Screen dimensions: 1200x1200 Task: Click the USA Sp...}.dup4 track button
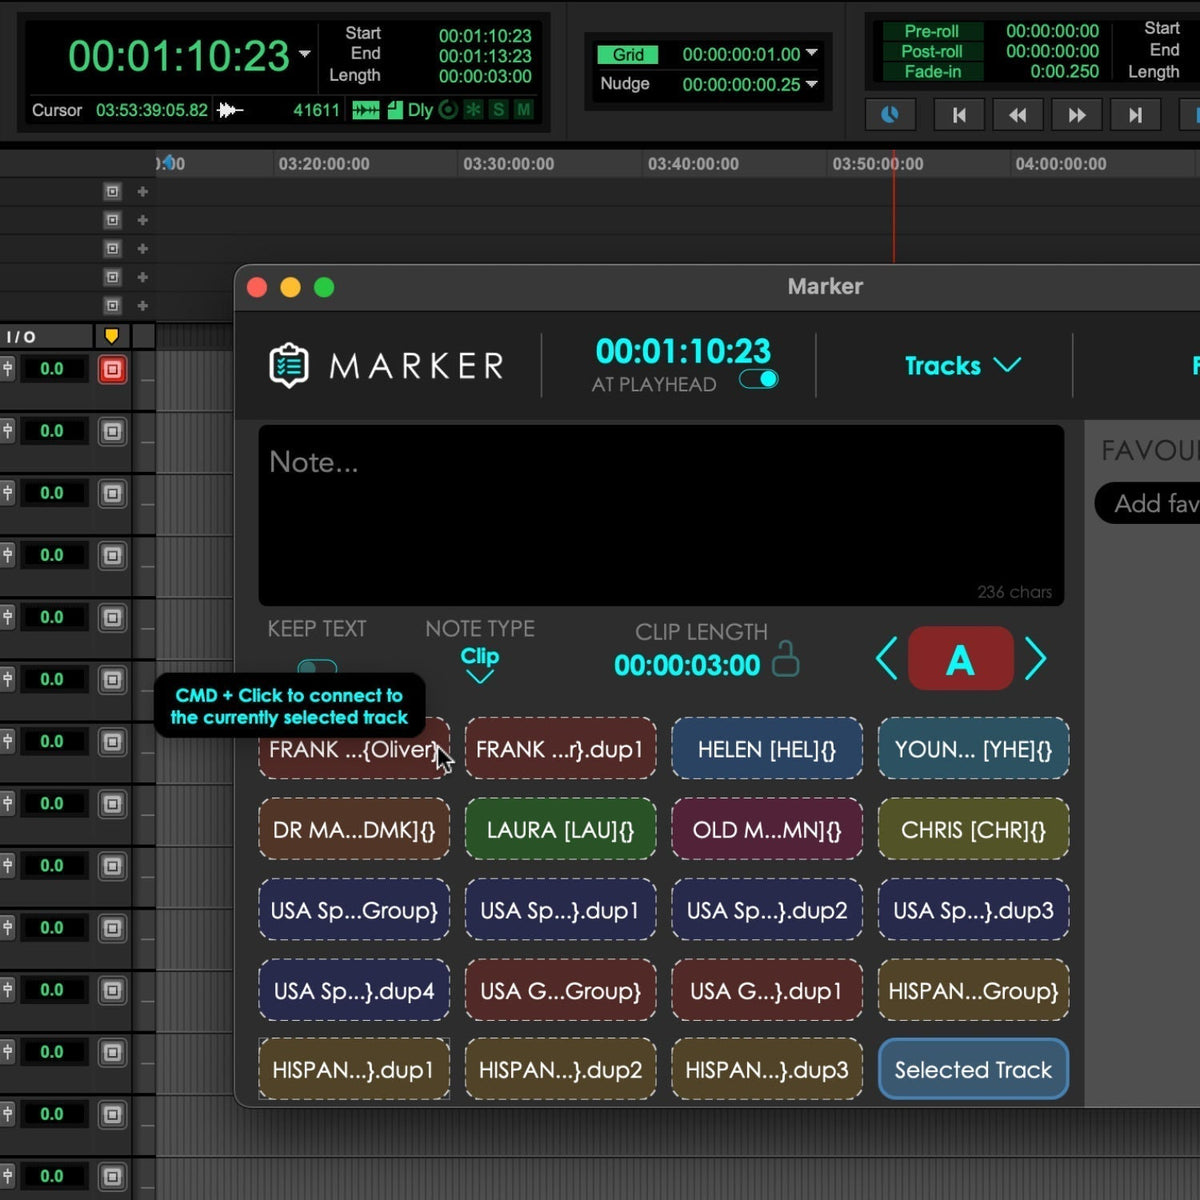(354, 991)
